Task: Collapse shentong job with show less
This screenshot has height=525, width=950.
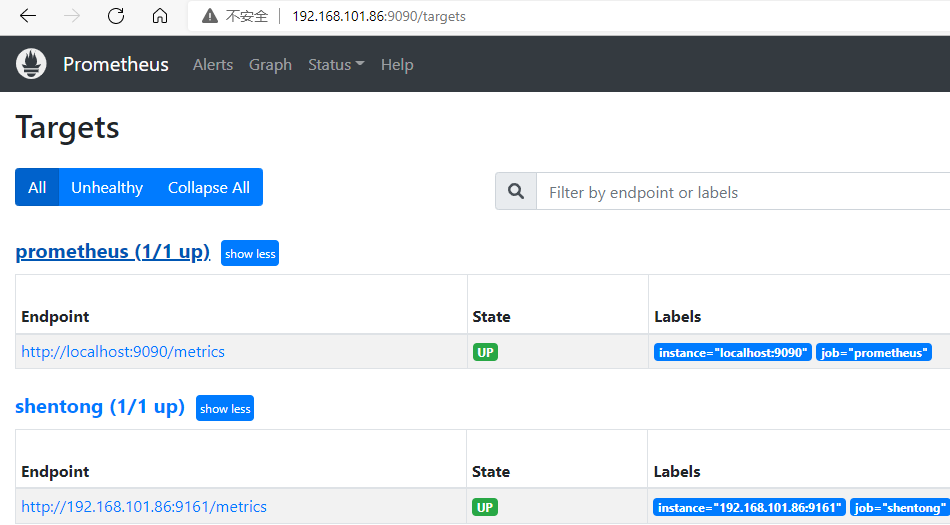Action: (x=225, y=409)
